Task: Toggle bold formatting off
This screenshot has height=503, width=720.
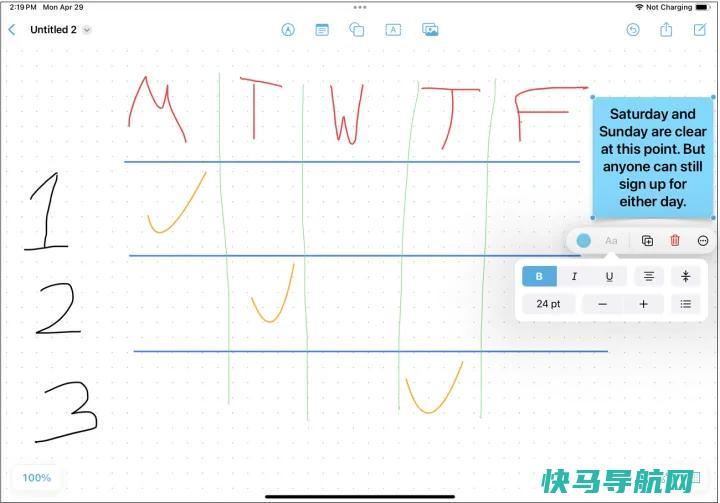Action: click(539, 276)
